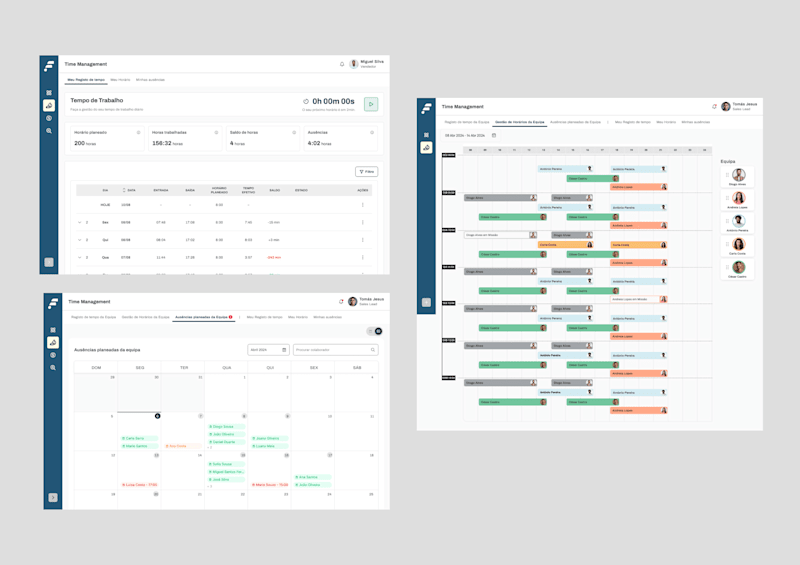Viewport: 800px width, 565px height.
Task: Switch to Meu Horário tab in top-left panel
Action: [x=120, y=80]
